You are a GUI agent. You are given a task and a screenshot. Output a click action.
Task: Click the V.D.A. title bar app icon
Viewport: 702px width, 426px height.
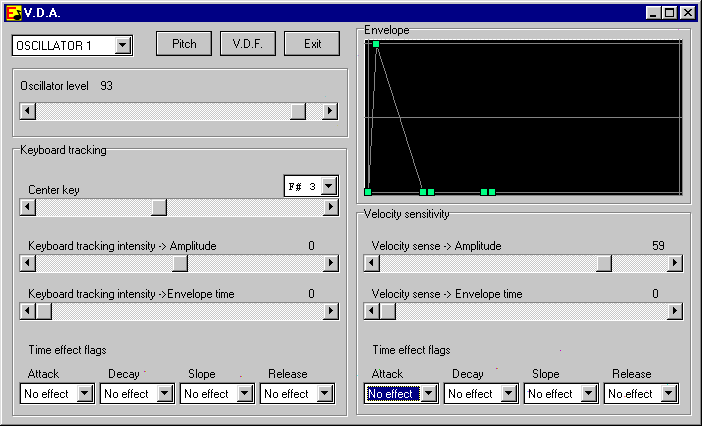(13, 13)
